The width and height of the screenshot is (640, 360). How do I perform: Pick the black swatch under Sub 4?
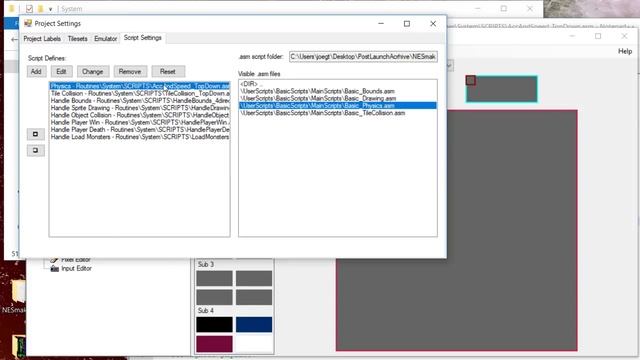pos(214,324)
